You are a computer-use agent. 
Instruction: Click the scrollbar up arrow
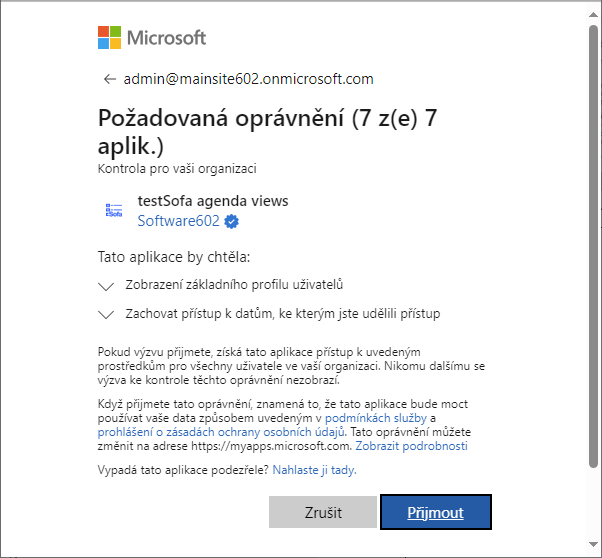tap(593, 14)
